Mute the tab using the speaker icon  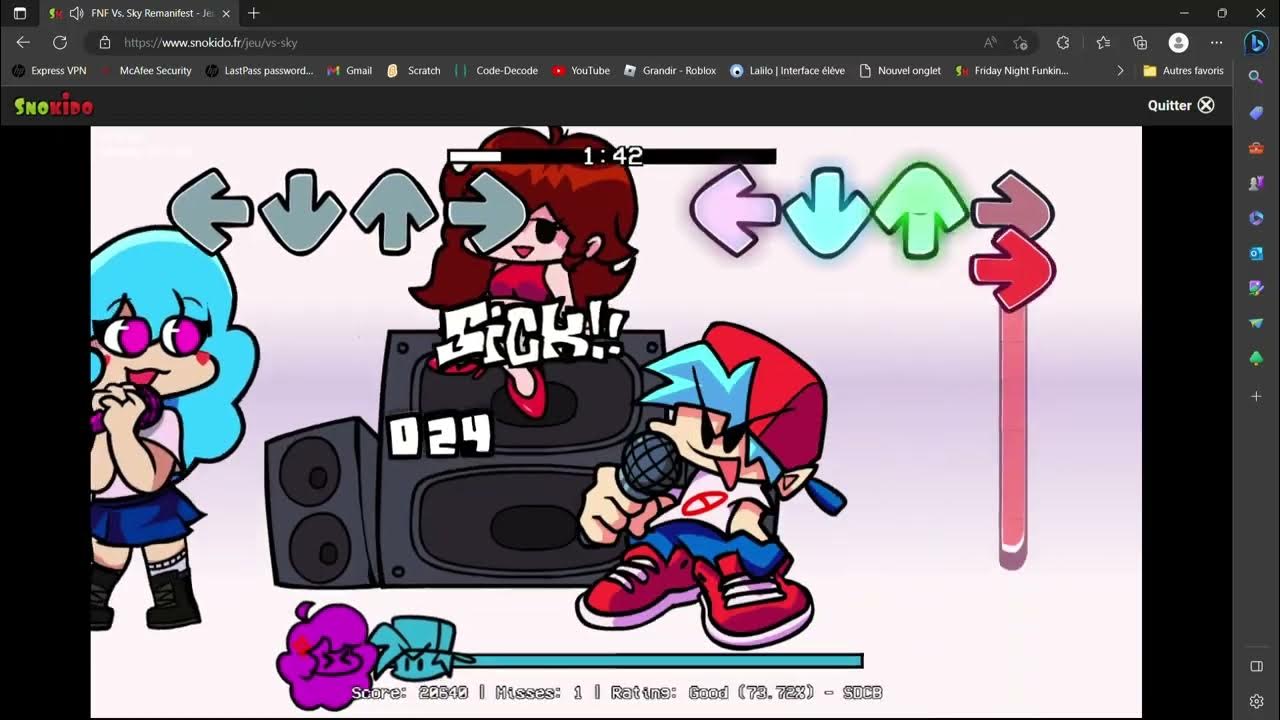(x=76, y=13)
